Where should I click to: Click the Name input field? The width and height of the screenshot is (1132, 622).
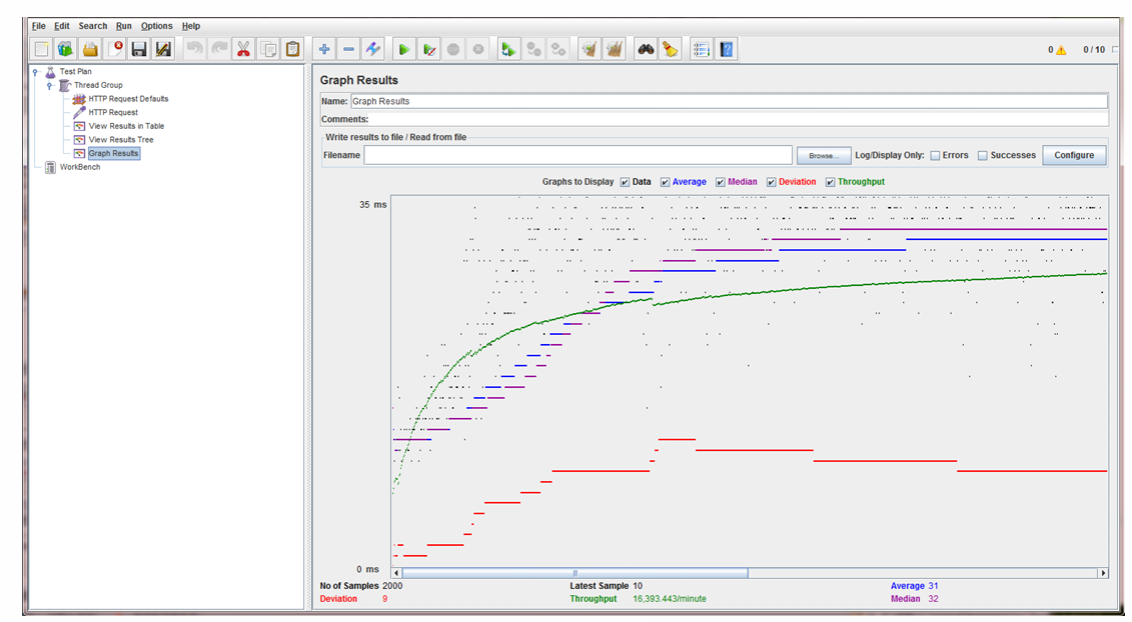[728, 101]
